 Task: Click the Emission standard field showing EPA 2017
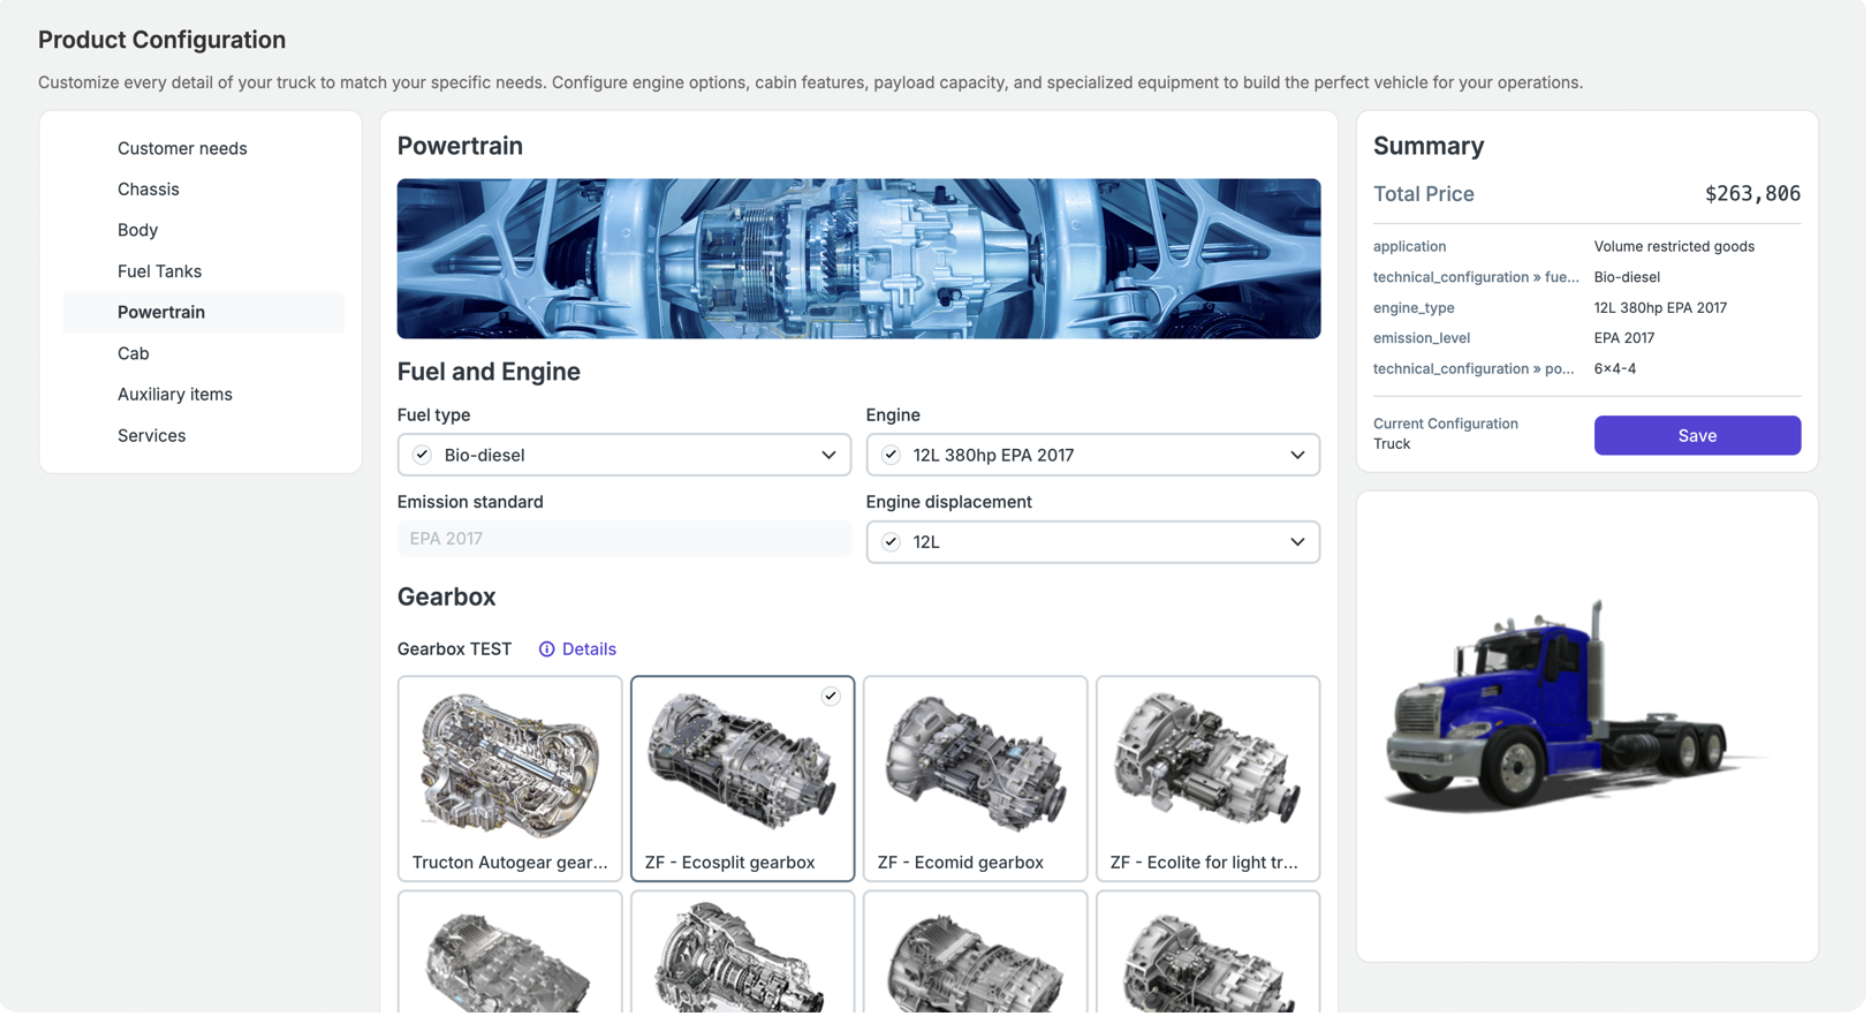pos(623,538)
